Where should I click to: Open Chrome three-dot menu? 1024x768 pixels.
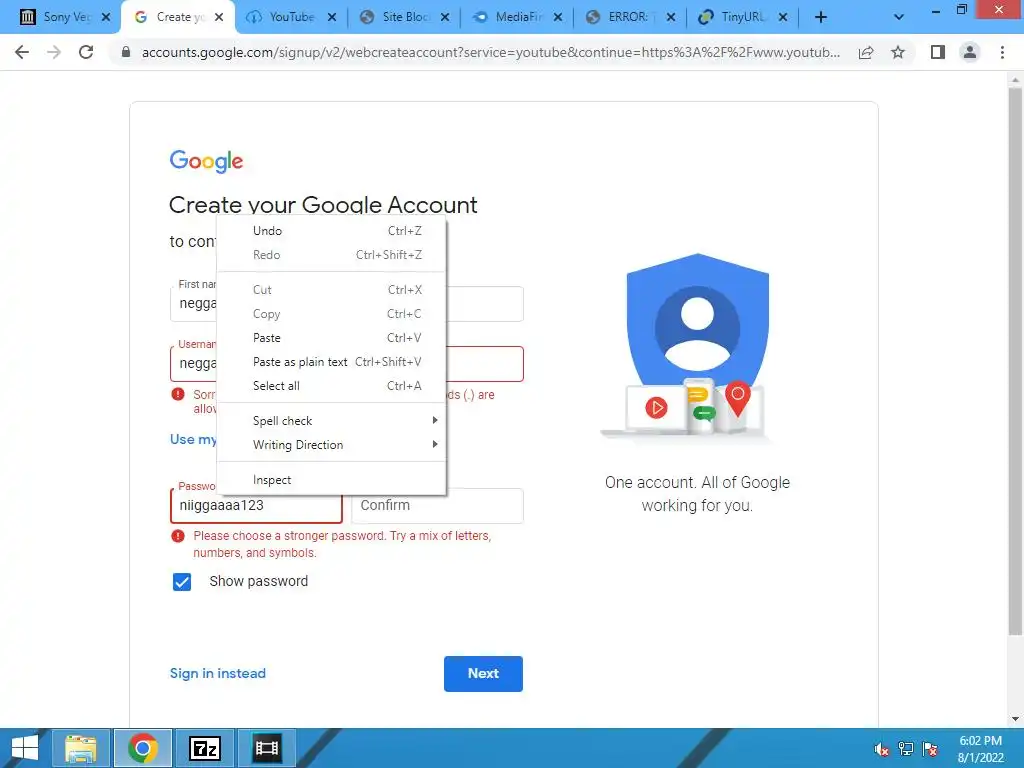(1002, 52)
